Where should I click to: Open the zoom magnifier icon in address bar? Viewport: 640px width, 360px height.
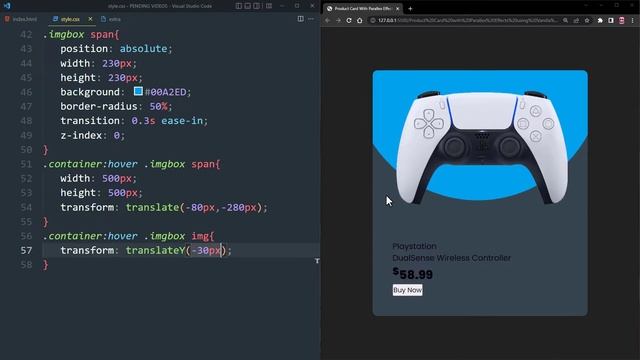coord(565,20)
